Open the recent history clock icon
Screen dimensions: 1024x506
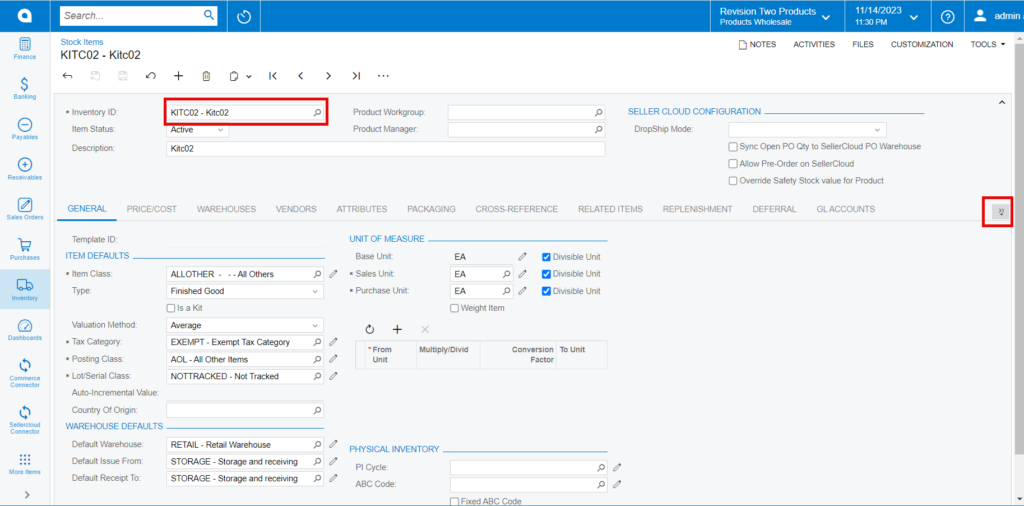click(x=244, y=16)
